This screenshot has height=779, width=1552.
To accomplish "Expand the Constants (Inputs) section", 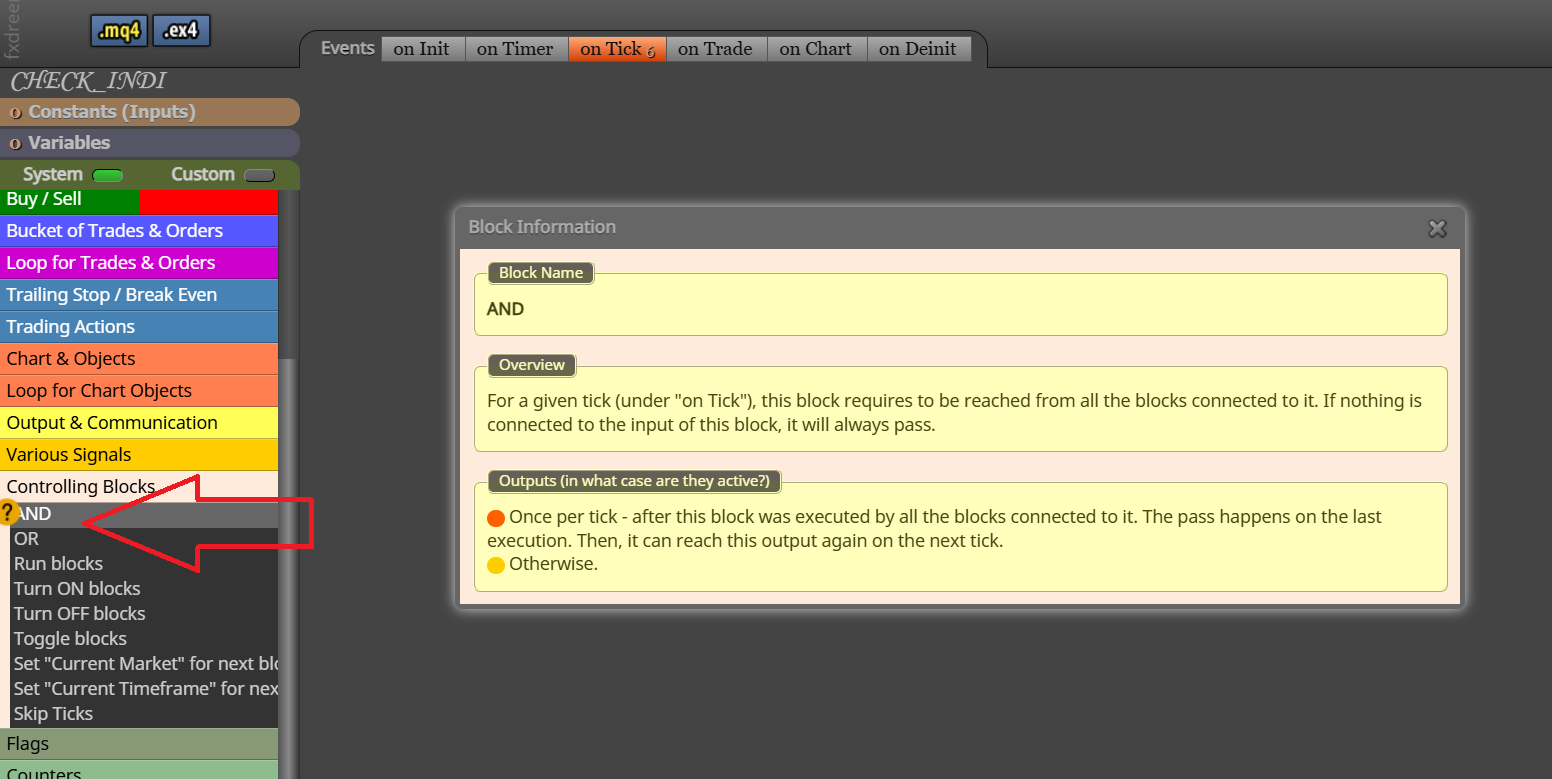I will pyautogui.click(x=150, y=112).
